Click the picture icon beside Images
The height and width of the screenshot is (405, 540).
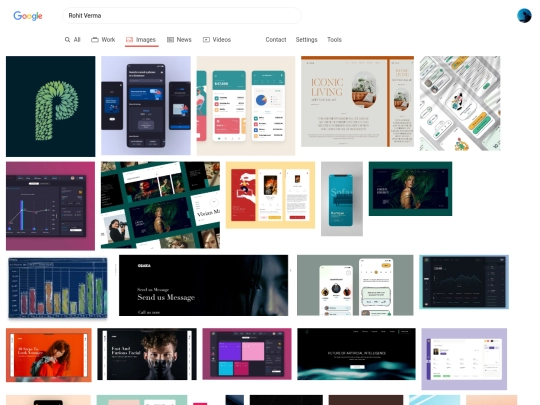tap(129, 40)
